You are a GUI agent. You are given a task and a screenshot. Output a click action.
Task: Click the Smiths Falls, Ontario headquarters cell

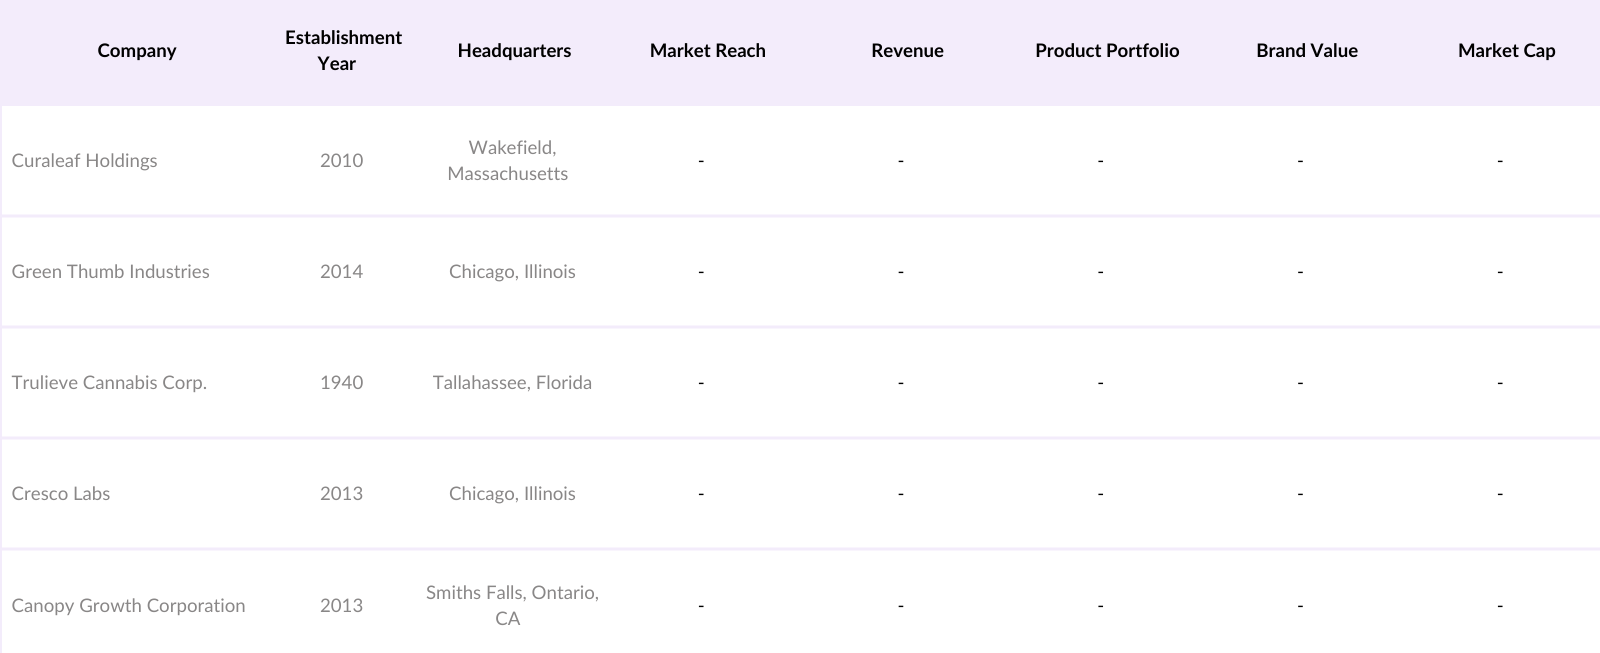click(512, 606)
